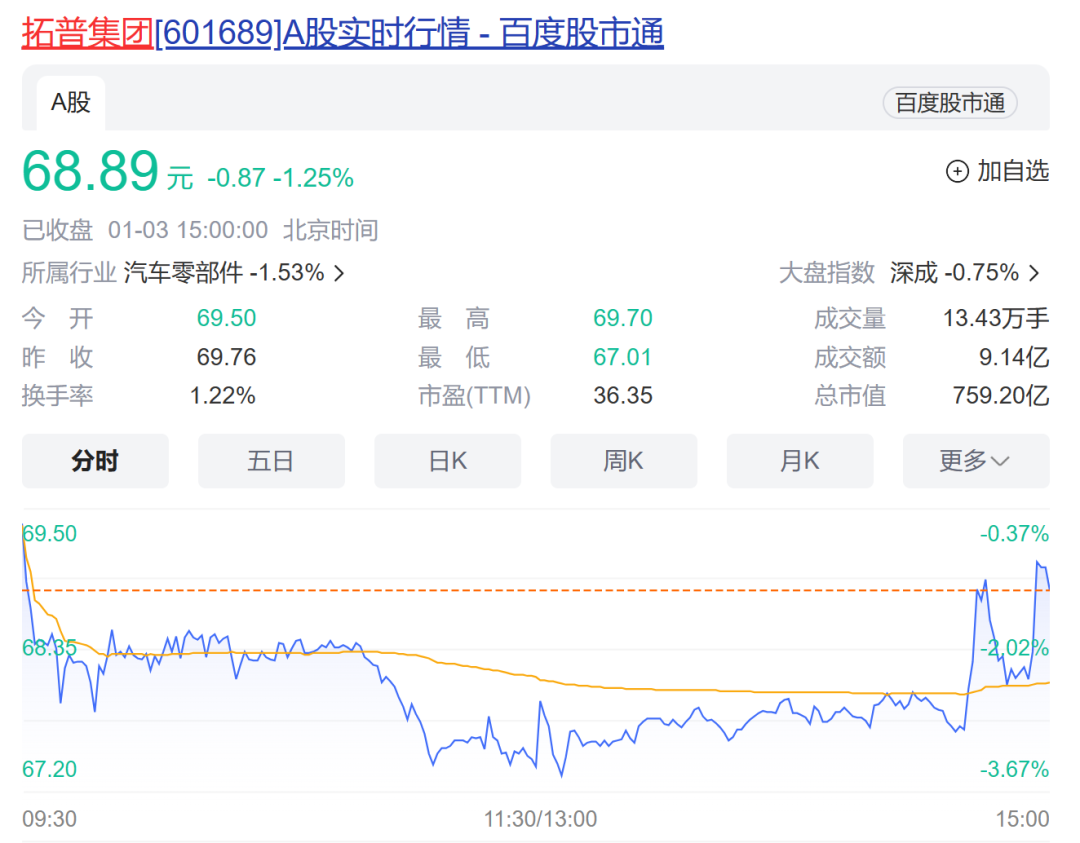Click the 成交额 value 9.14亿
Screen dimensions: 1080x843
pos(1014,357)
